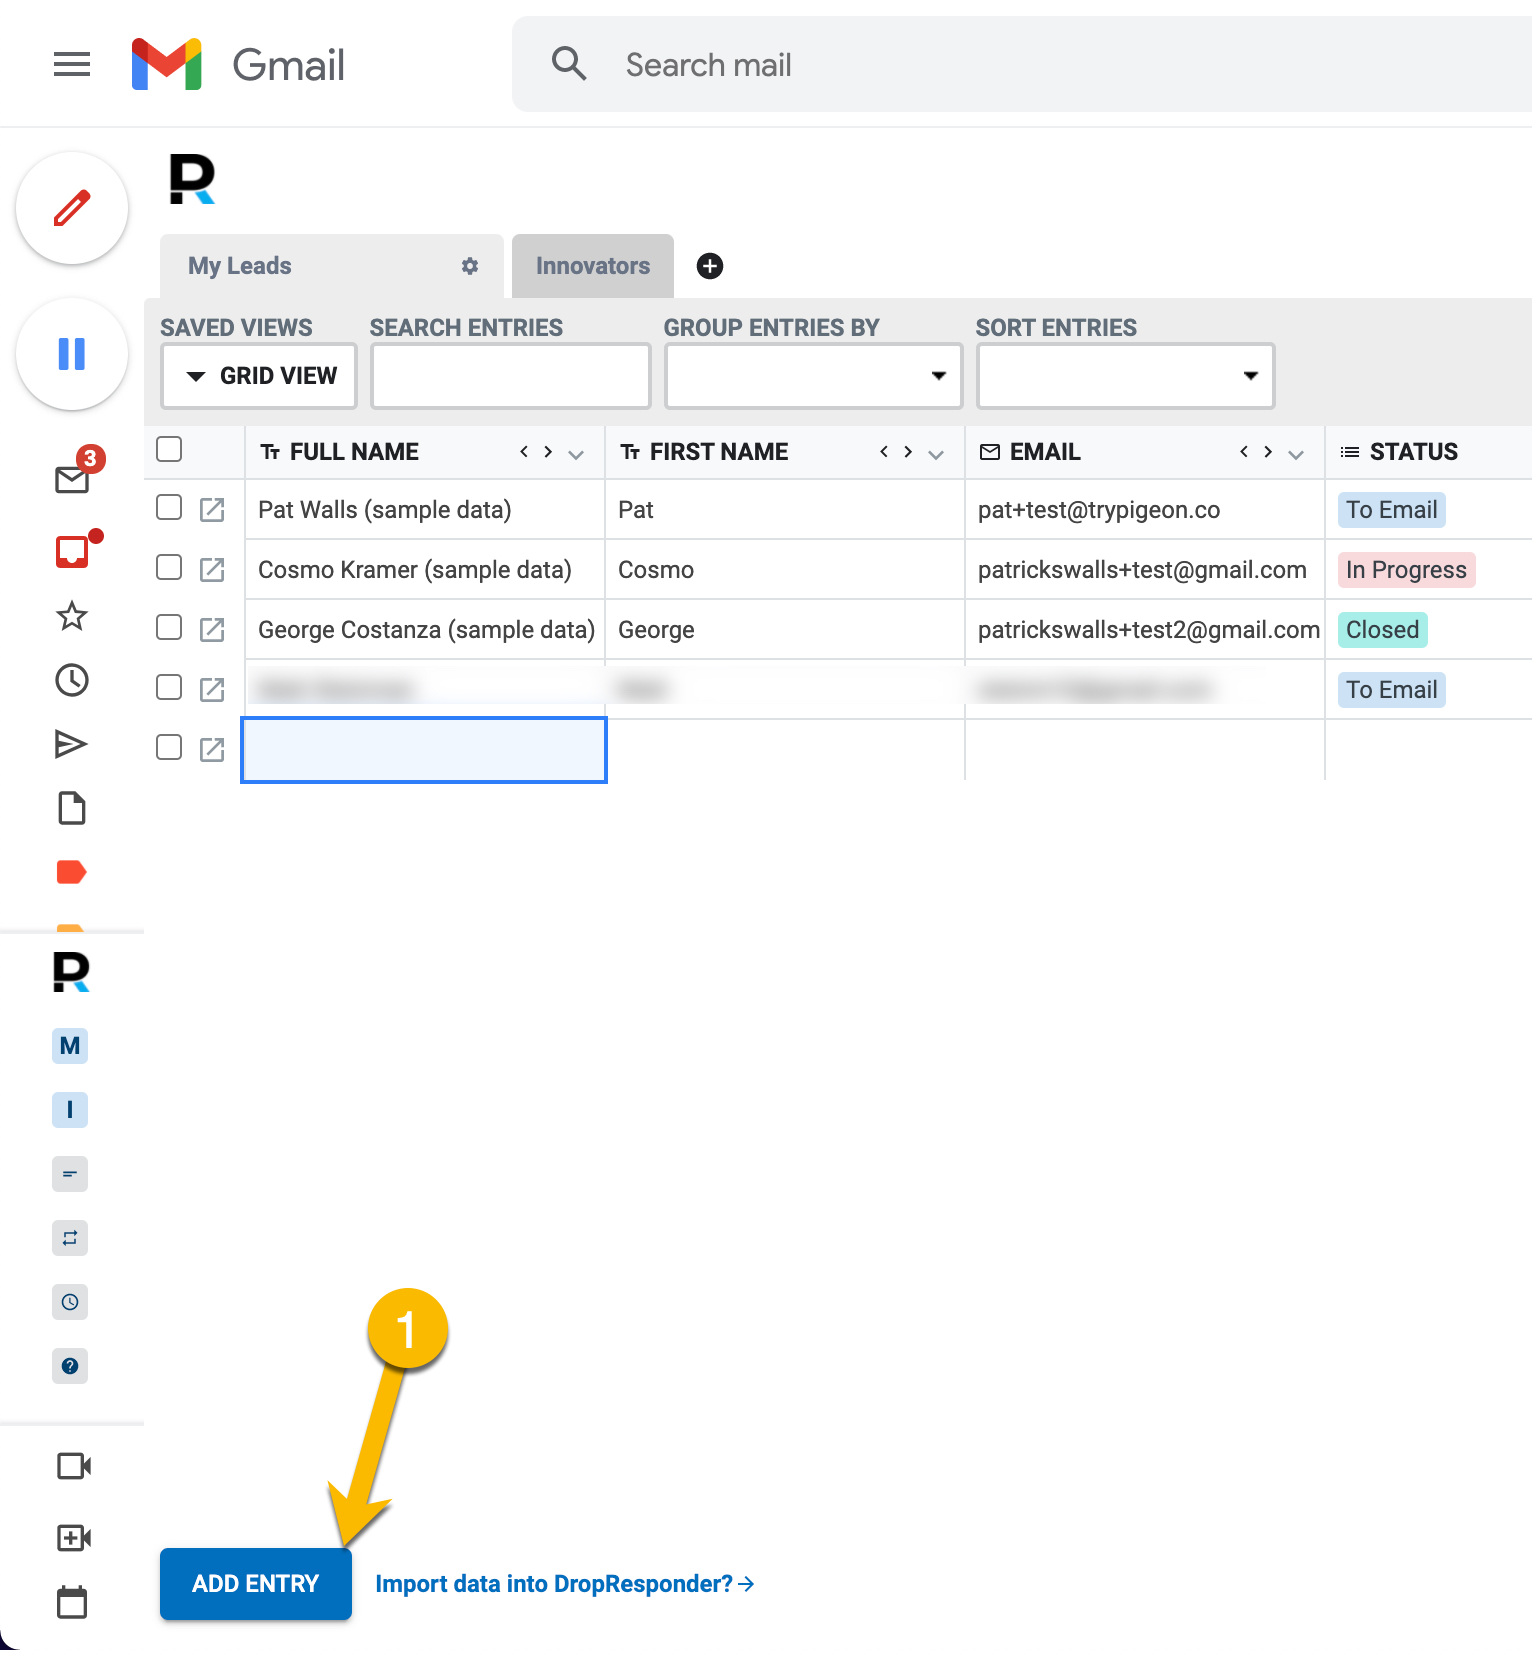
Task: Switch to the Innovators tab
Action: (593, 266)
